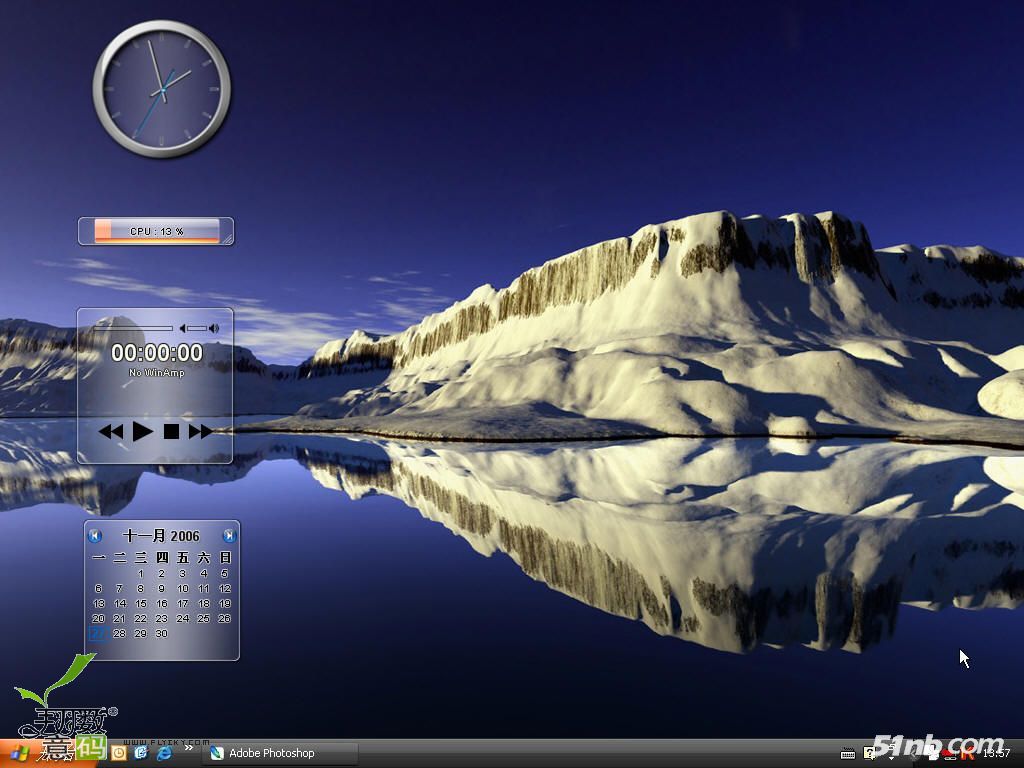Click the CPU meter resize grip corner
The image size is (1024, 768).
227,240
